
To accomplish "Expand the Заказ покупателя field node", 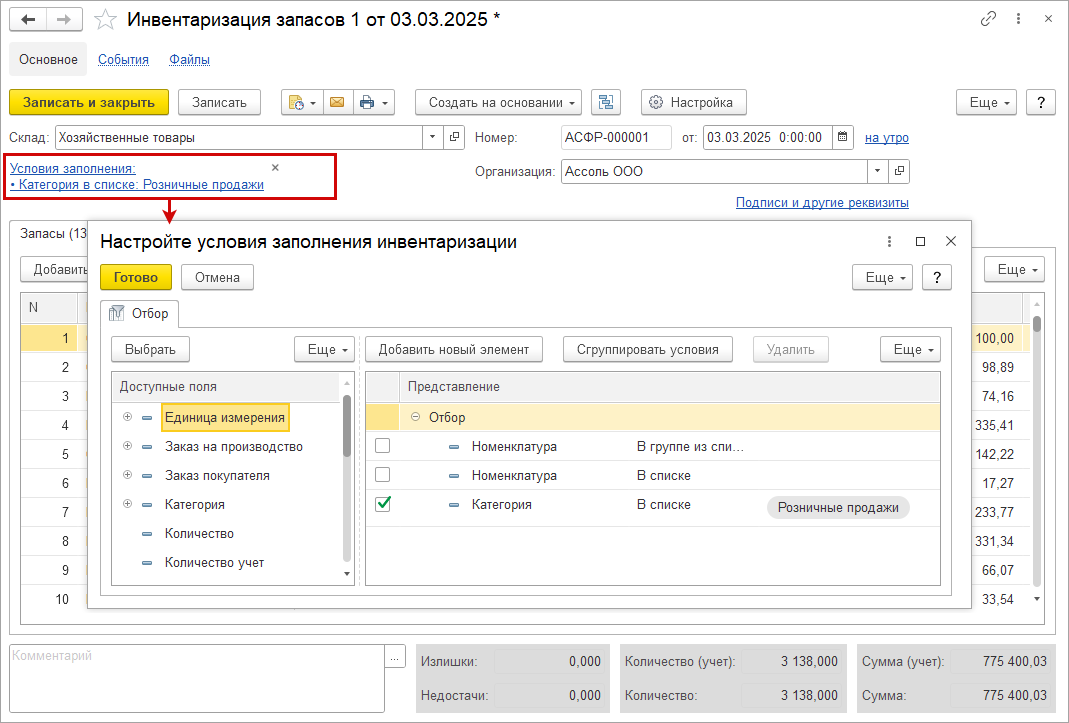I will (127, 475).
